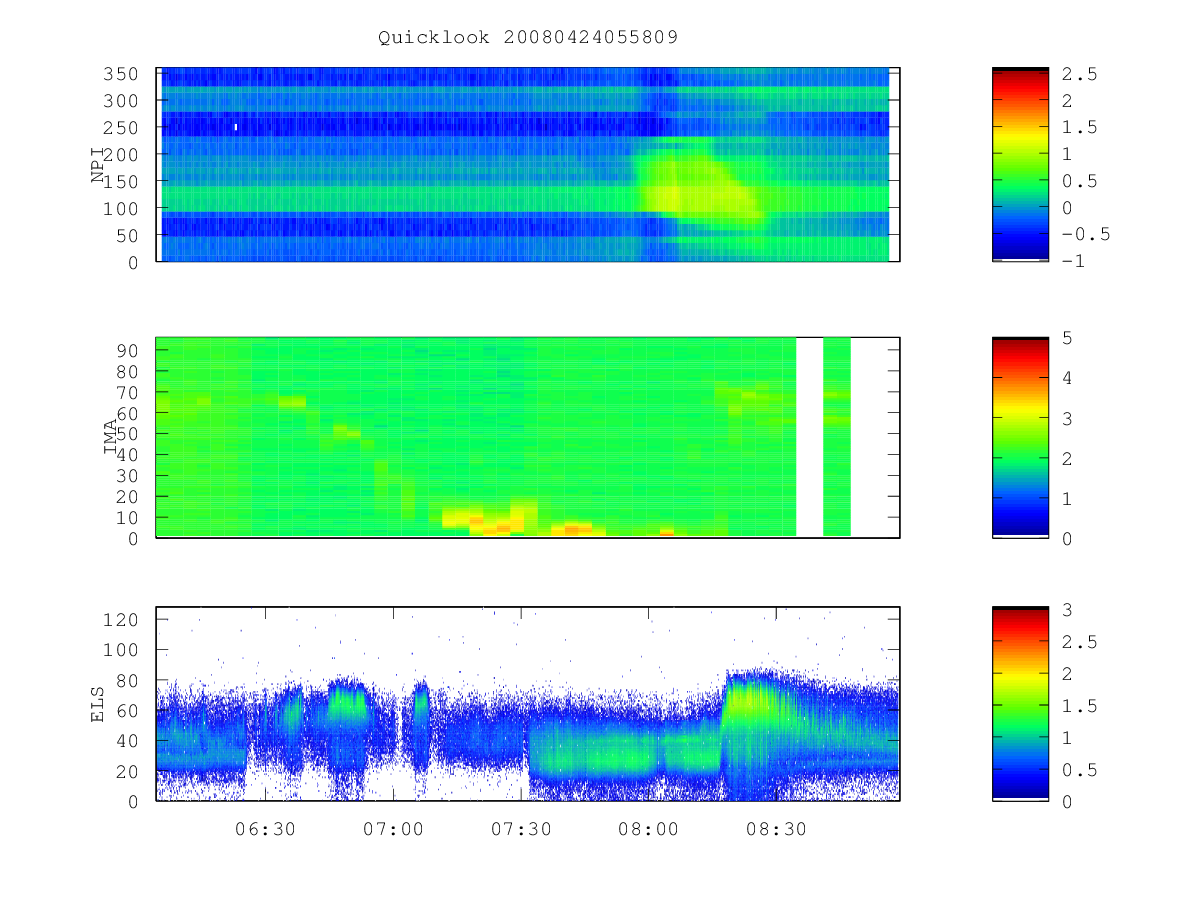This screenshot has width=1200, height=900.
Task: Click the 3 label on the ELS colorbar
Action: point(1067,609)
